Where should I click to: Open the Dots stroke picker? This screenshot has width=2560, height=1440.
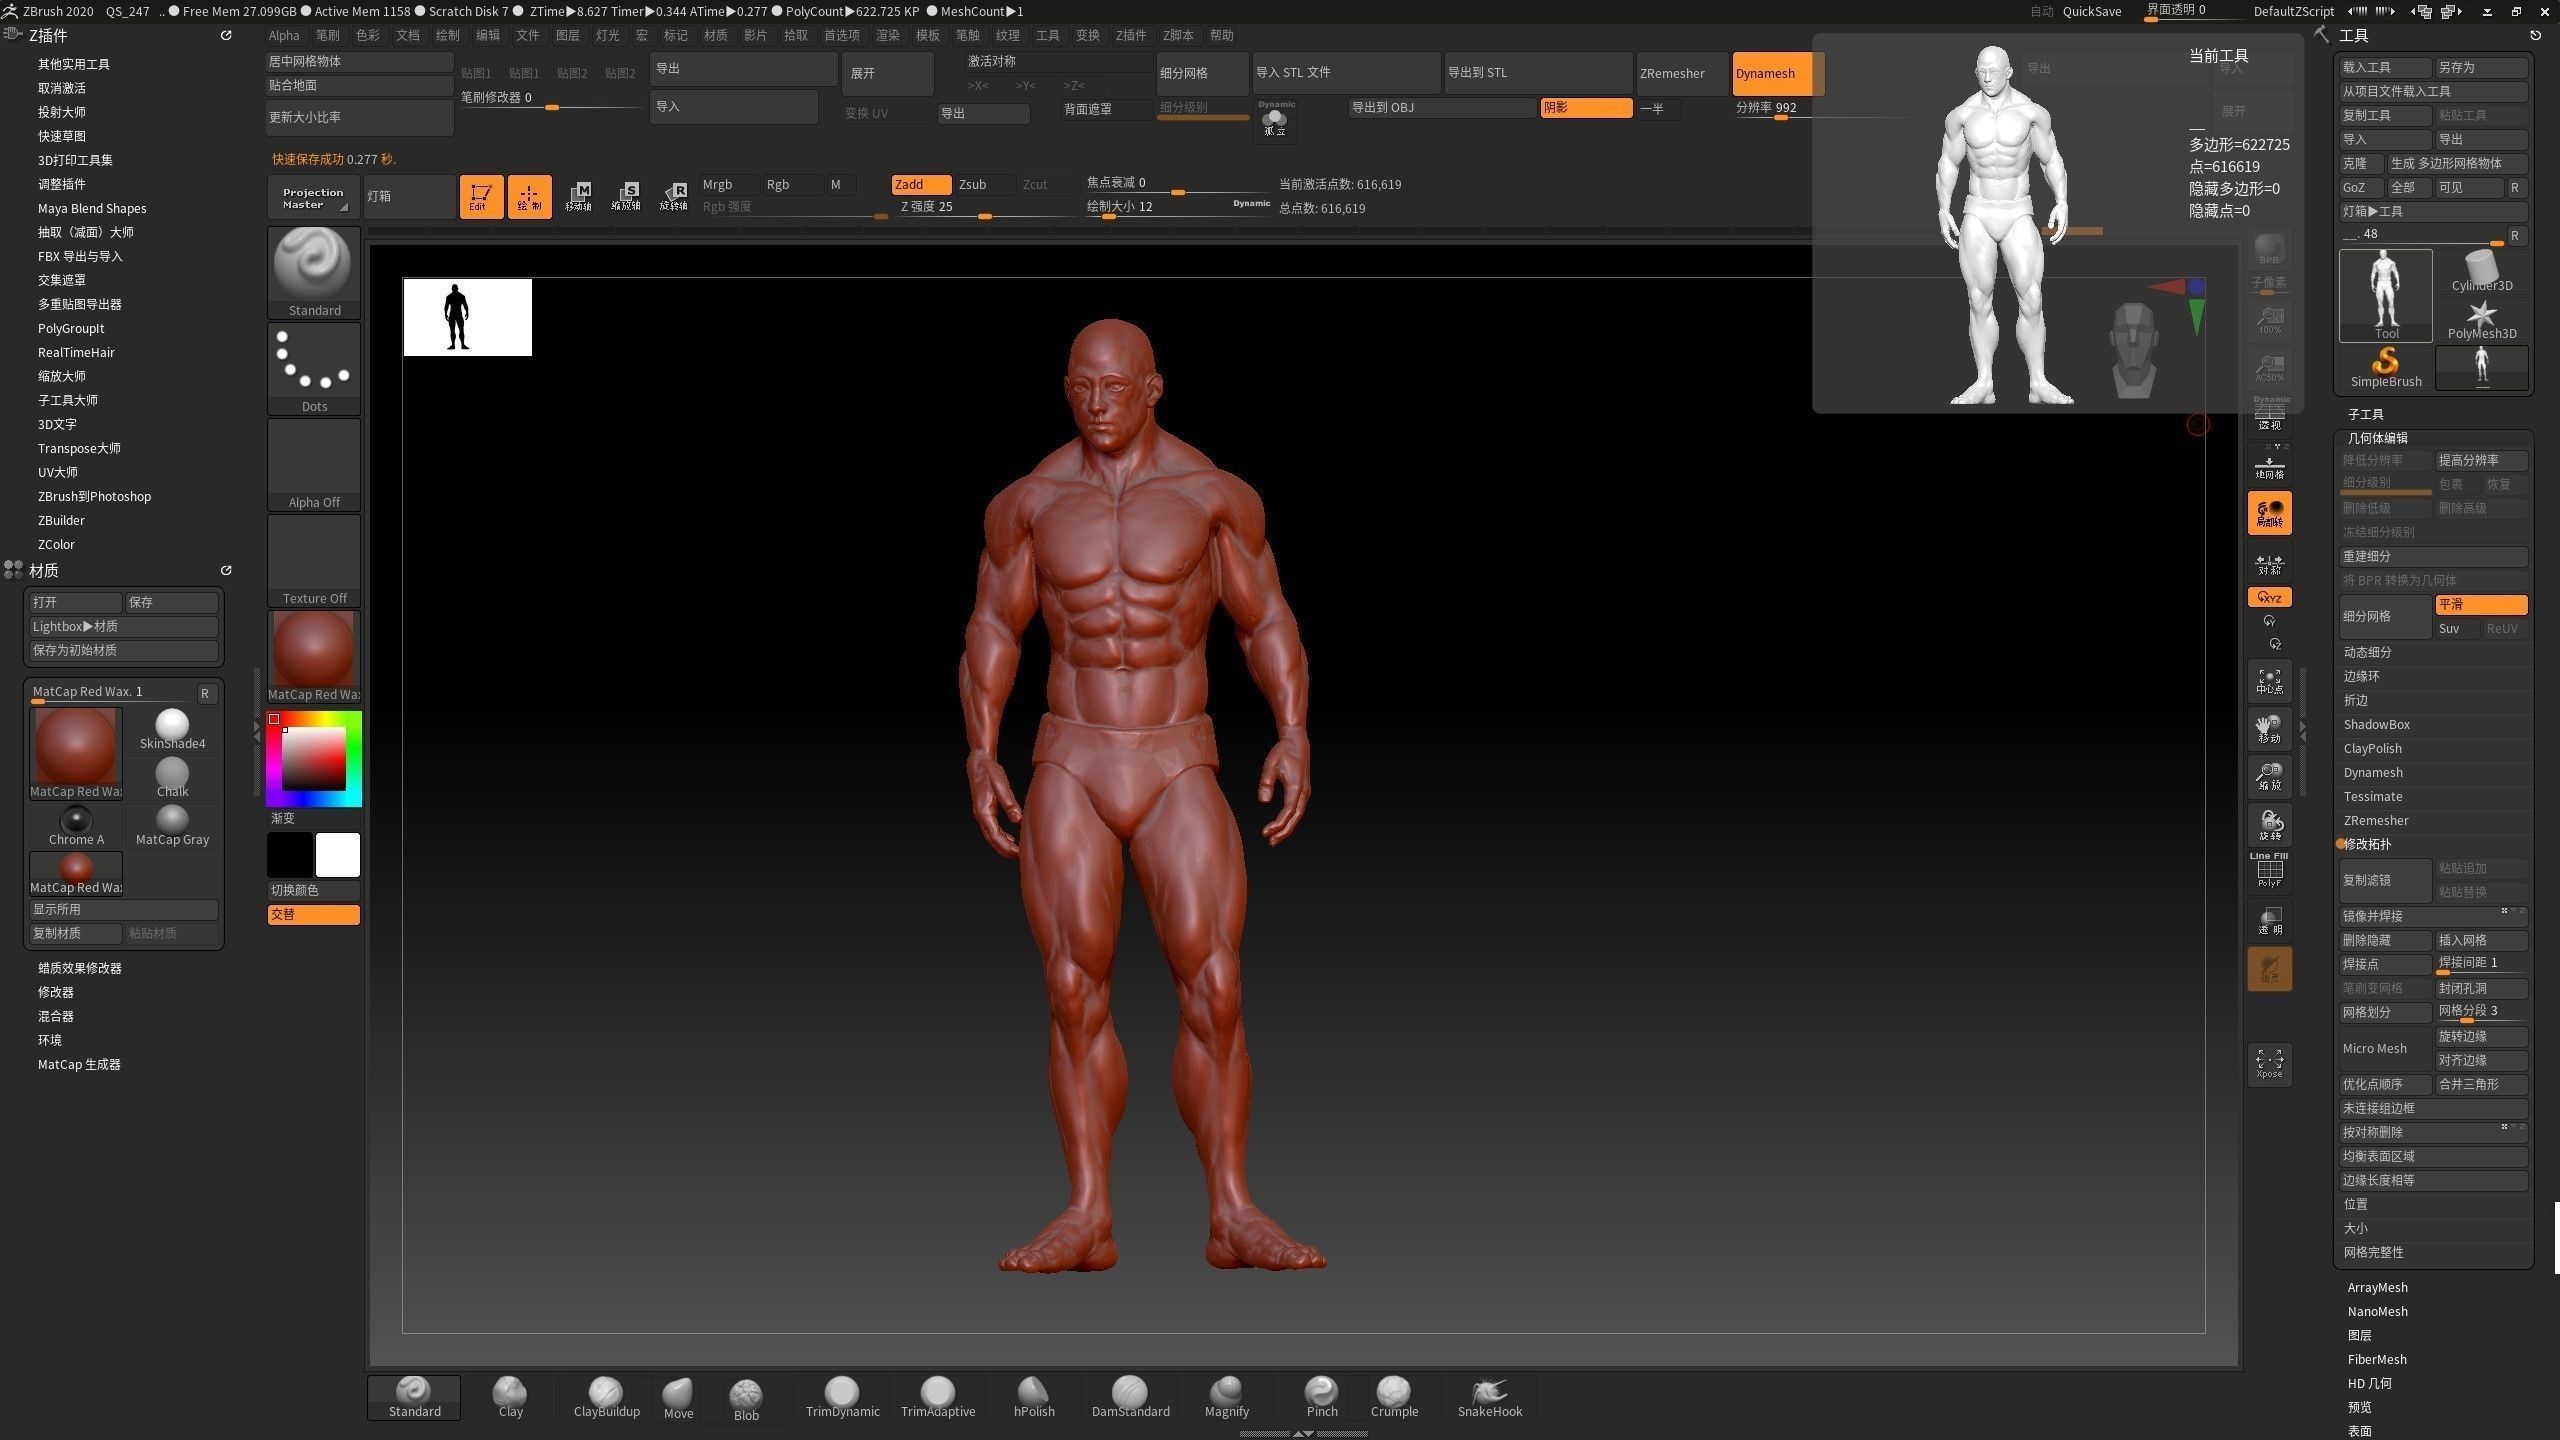click(314, 367)
